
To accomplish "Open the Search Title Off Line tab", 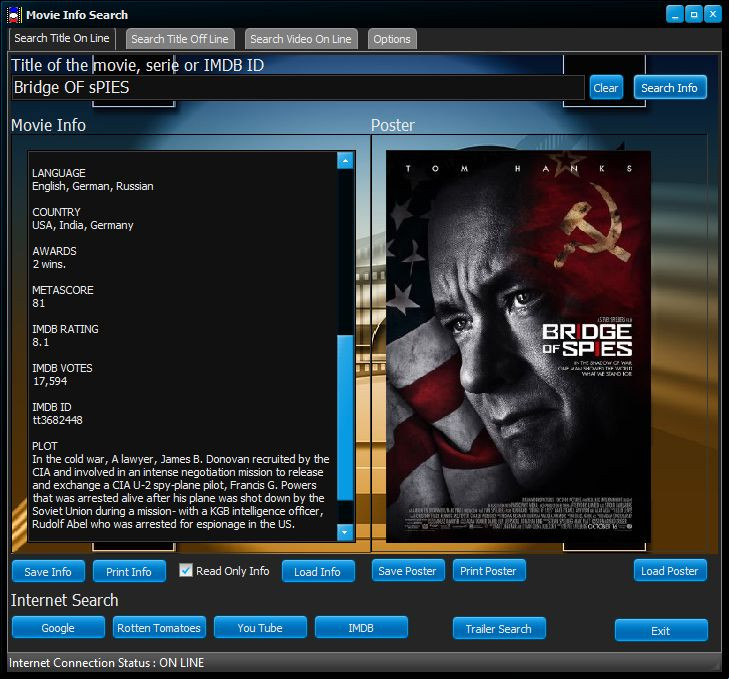I will tap(180, 39).
